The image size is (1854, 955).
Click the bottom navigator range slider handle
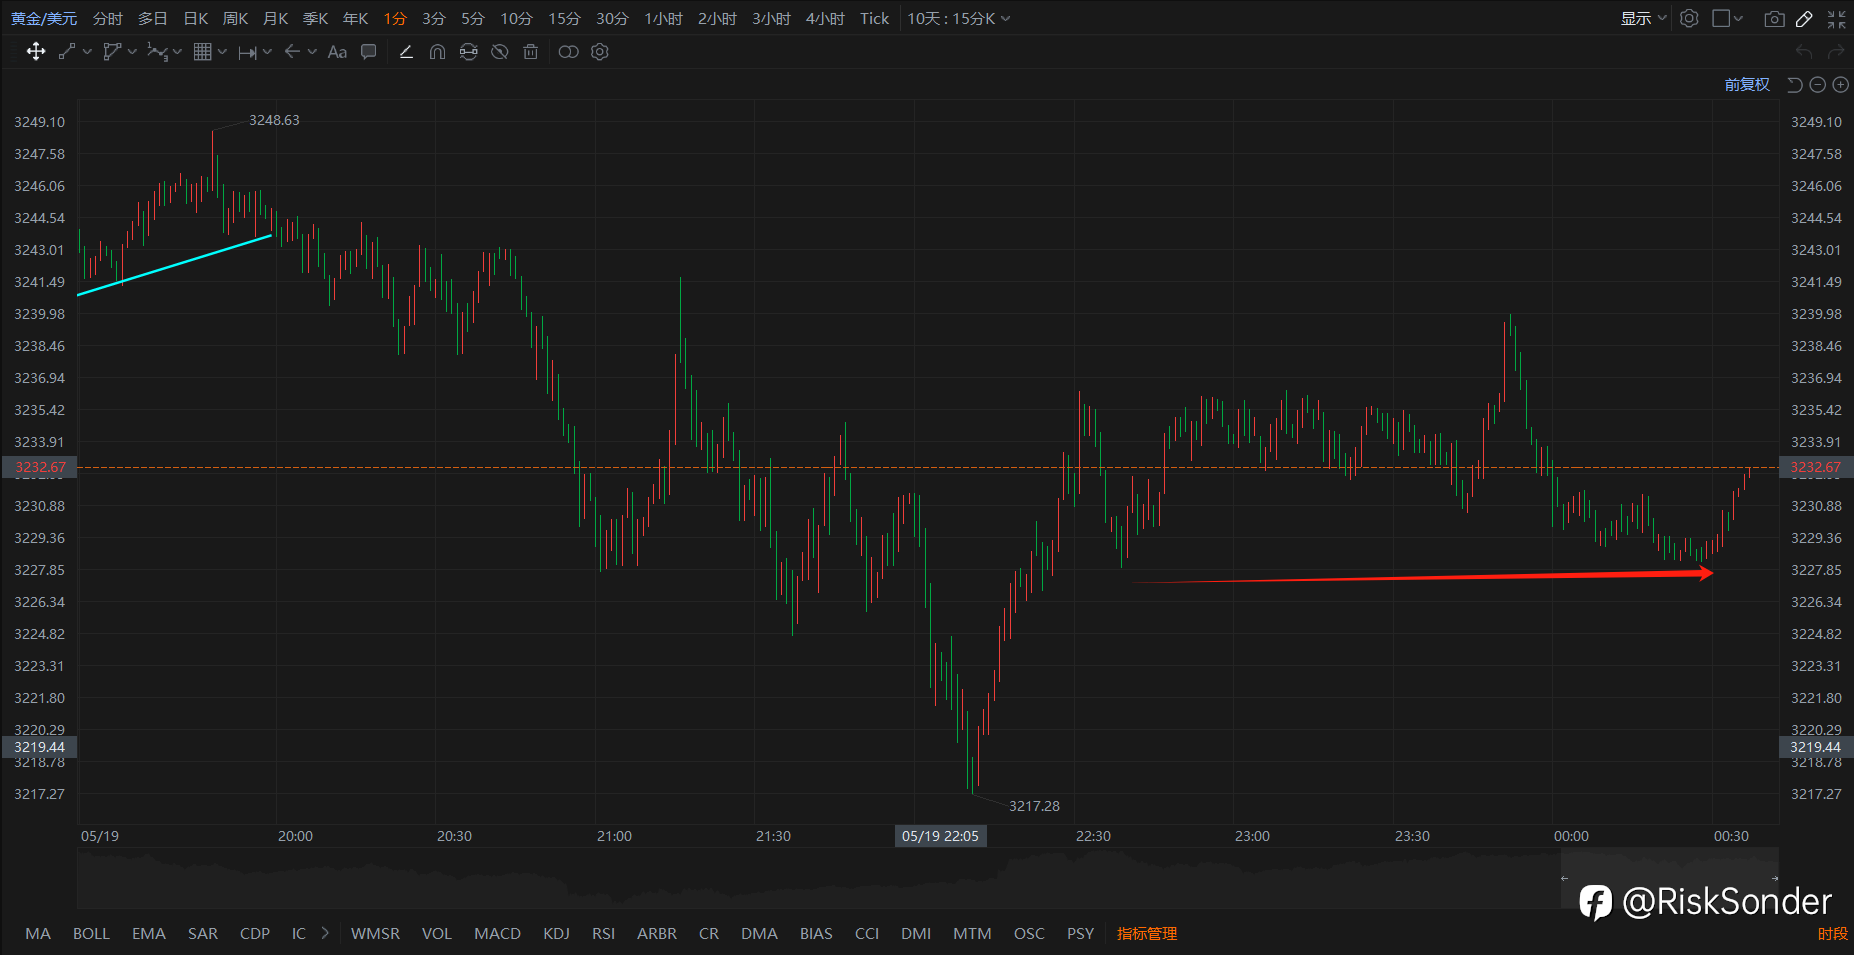[1671, 878]
